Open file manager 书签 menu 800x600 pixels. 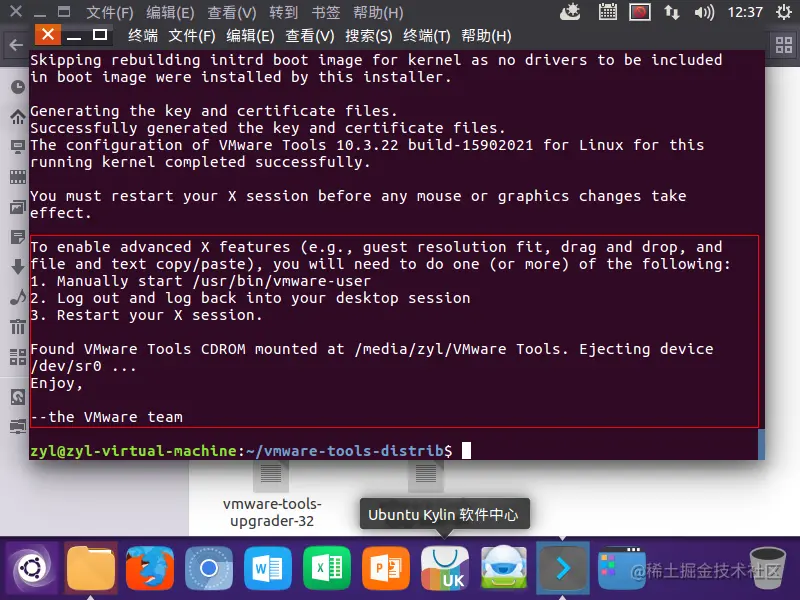pos(326,12)
